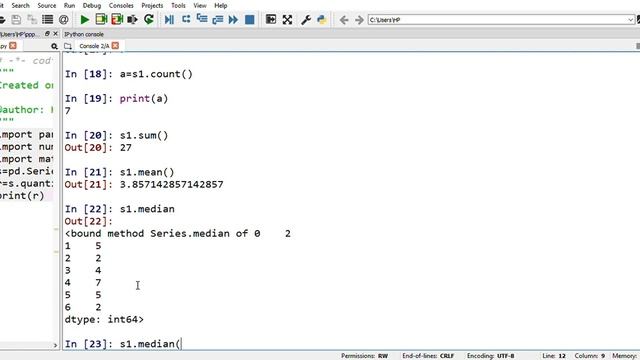The width and height of the screenshot is (640, 360).
Task: Click Maximize current pane icon
Action: pyautogui.click(x=271, y=20)
